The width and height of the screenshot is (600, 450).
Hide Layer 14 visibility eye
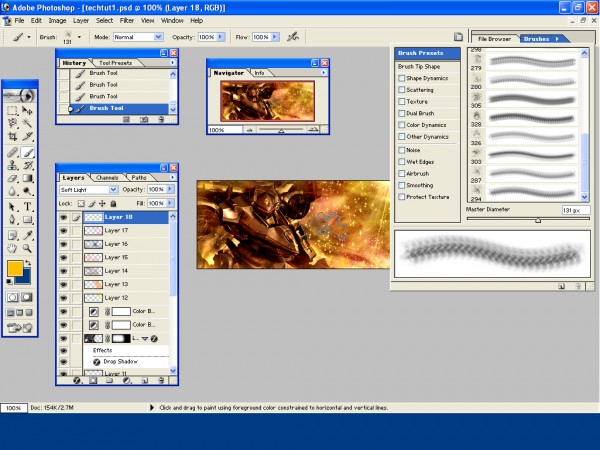(x=64, y=271)
